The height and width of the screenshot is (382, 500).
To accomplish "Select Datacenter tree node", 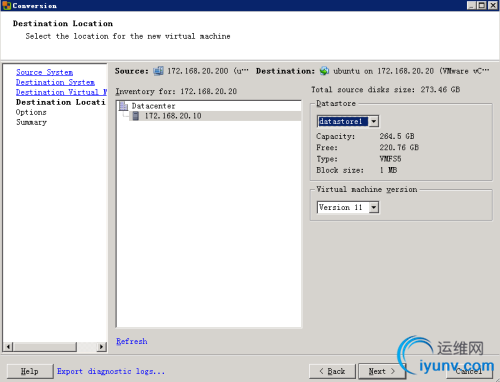I will click(153, 106).
